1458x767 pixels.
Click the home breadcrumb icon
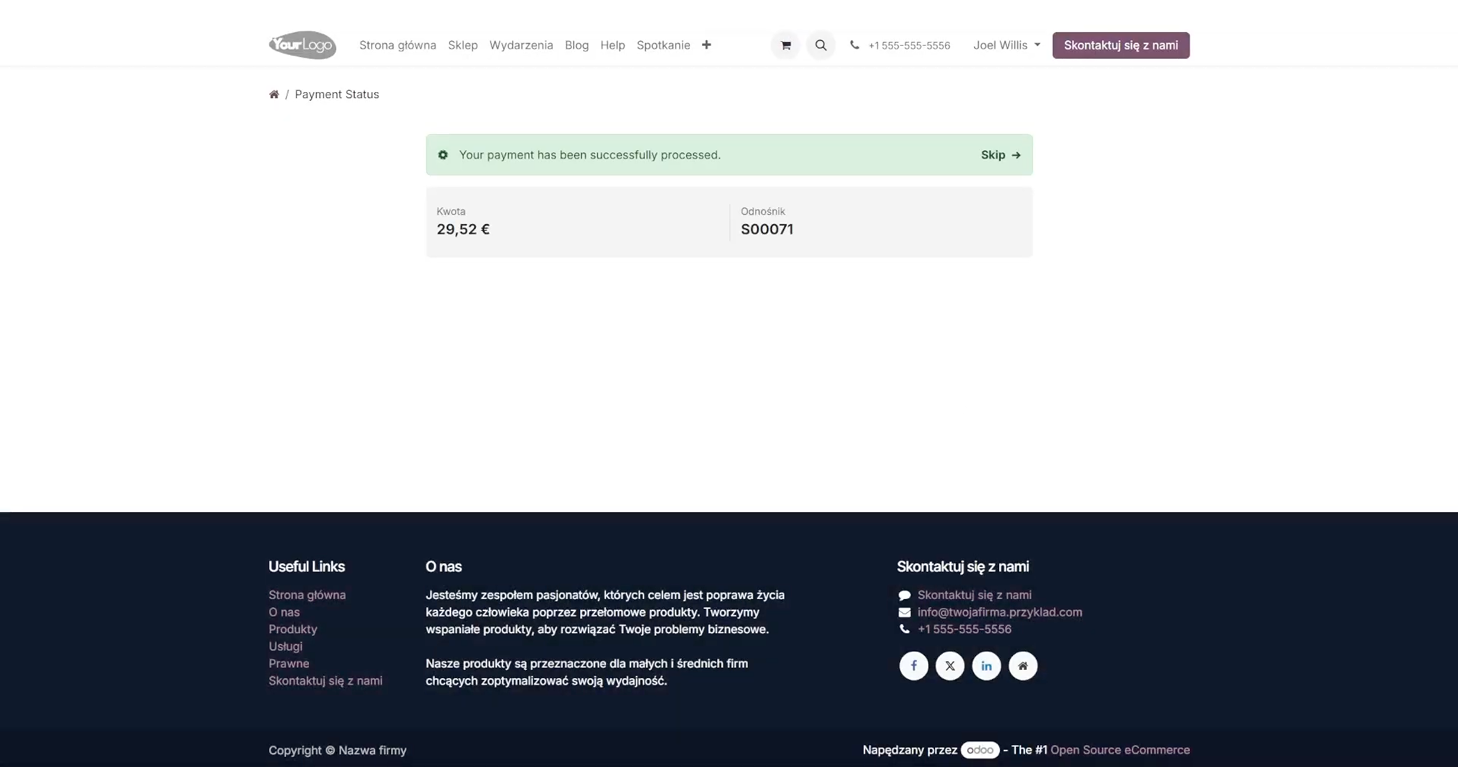tap(274, 94)
